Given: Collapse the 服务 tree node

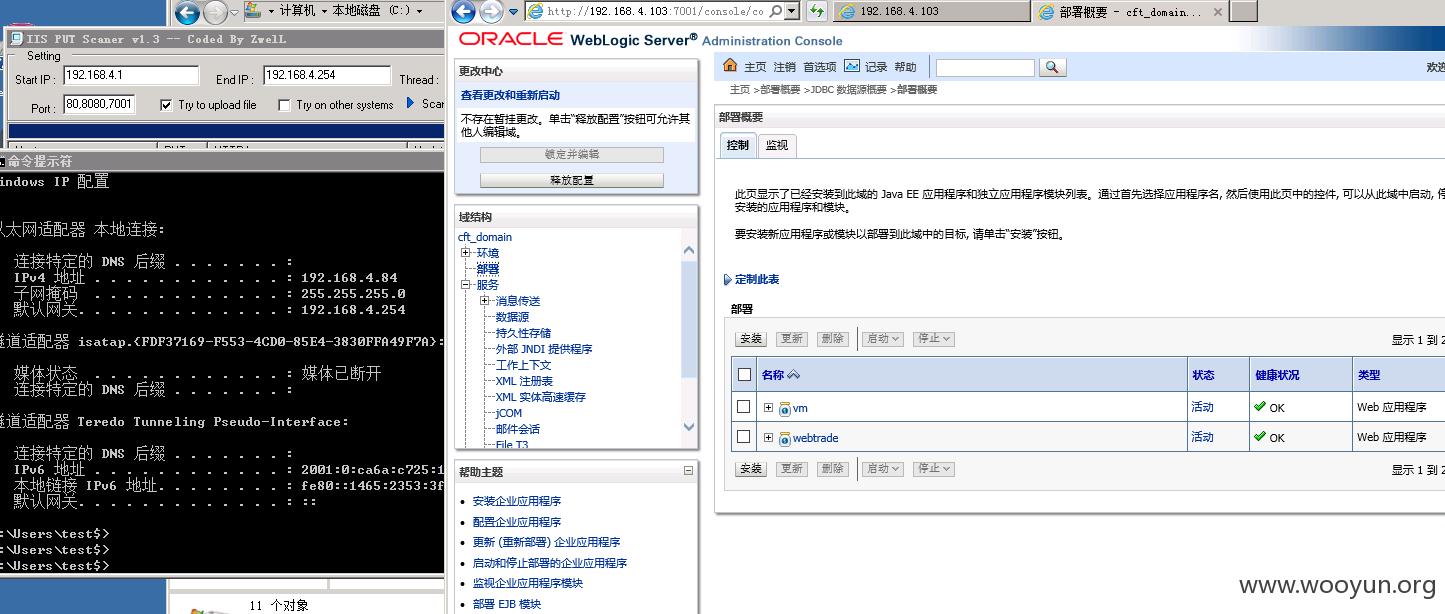Looking at the screenshot, I should 466,285.
